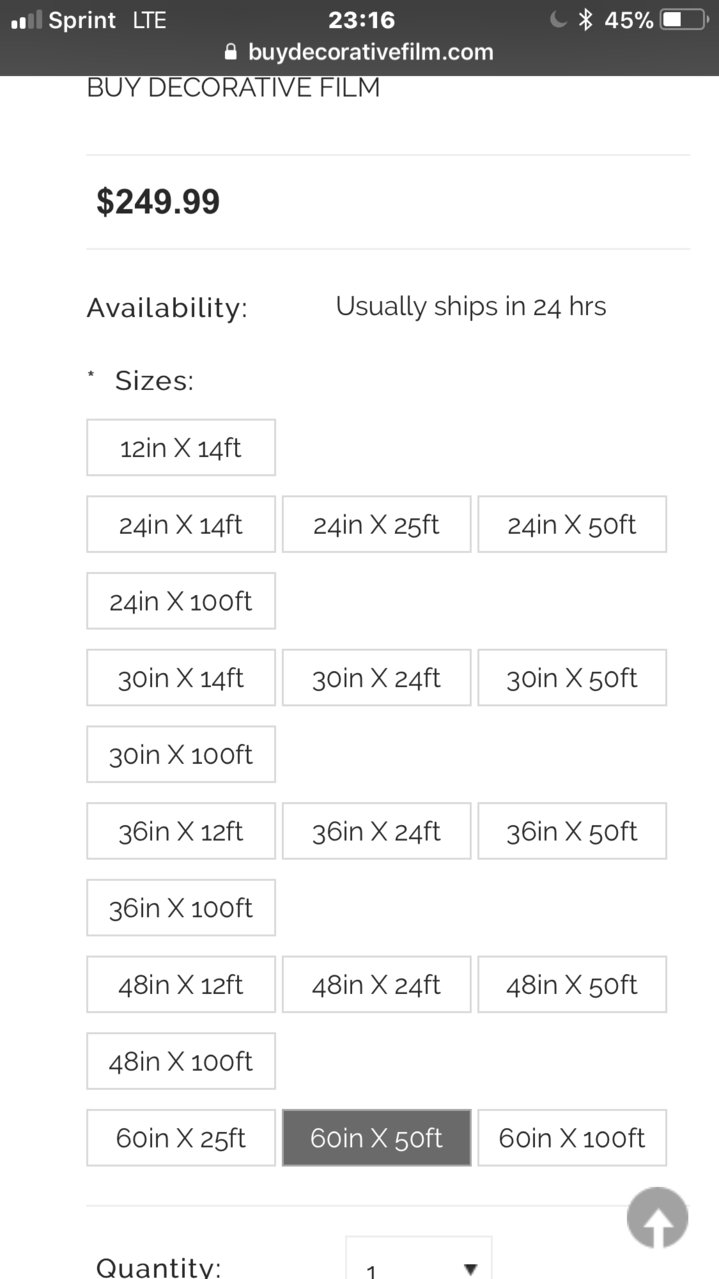719x1279 pixels.
Task: Pick the 60in X 100ft size
Action: point(572,1137)
